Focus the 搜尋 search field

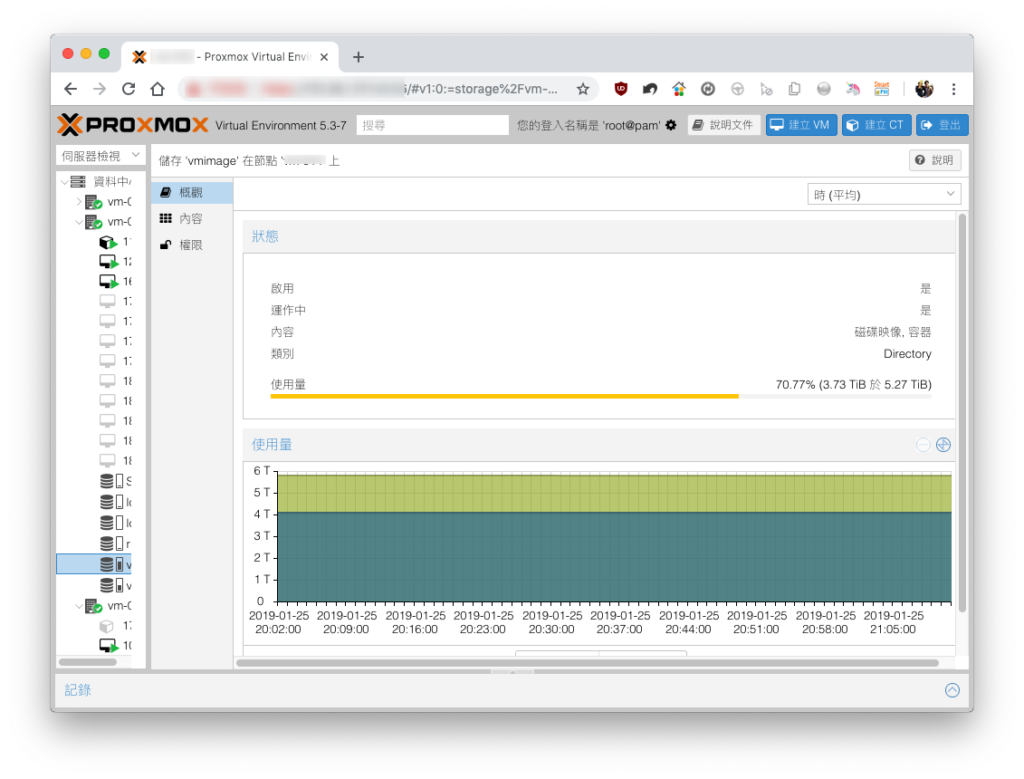pos(432,125)
